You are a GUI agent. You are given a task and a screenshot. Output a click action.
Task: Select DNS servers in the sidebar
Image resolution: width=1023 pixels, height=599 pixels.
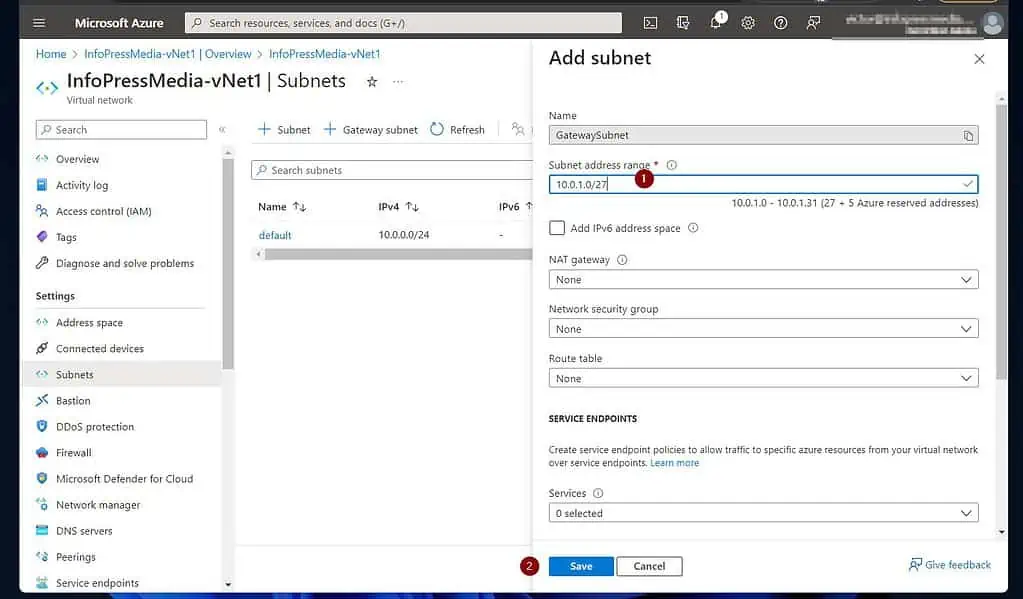pyautogui.click(x=86, y=530)
